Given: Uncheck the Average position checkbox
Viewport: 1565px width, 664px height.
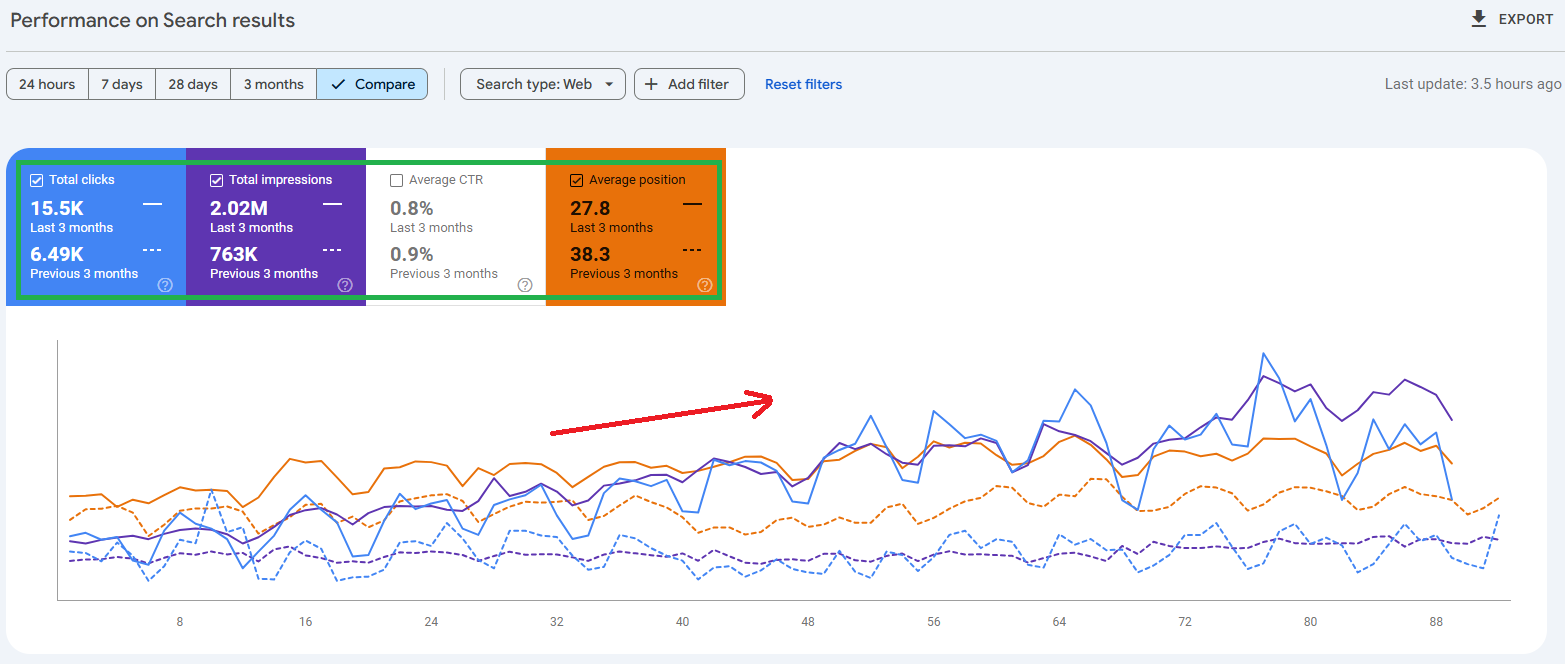Looking at the screenshot, I should tap(577, 180).
